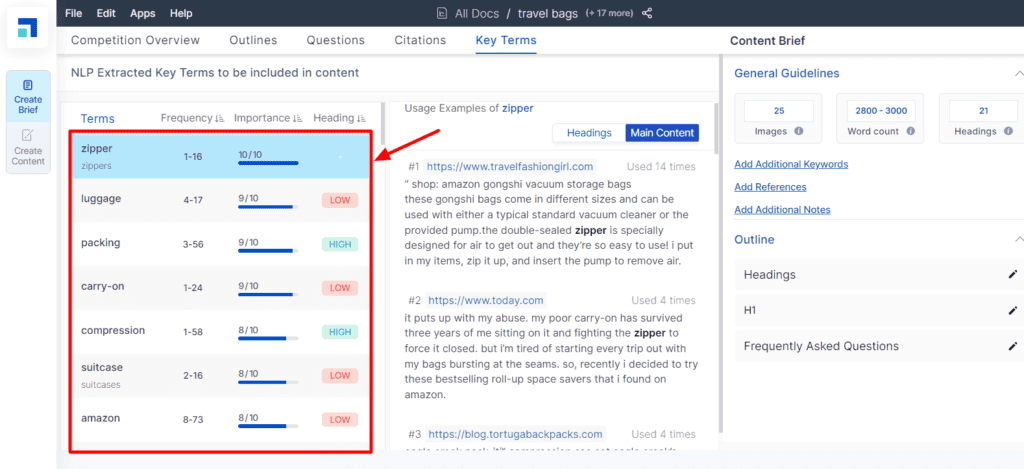Click Add Additional Keywords link

coord(790,164)
